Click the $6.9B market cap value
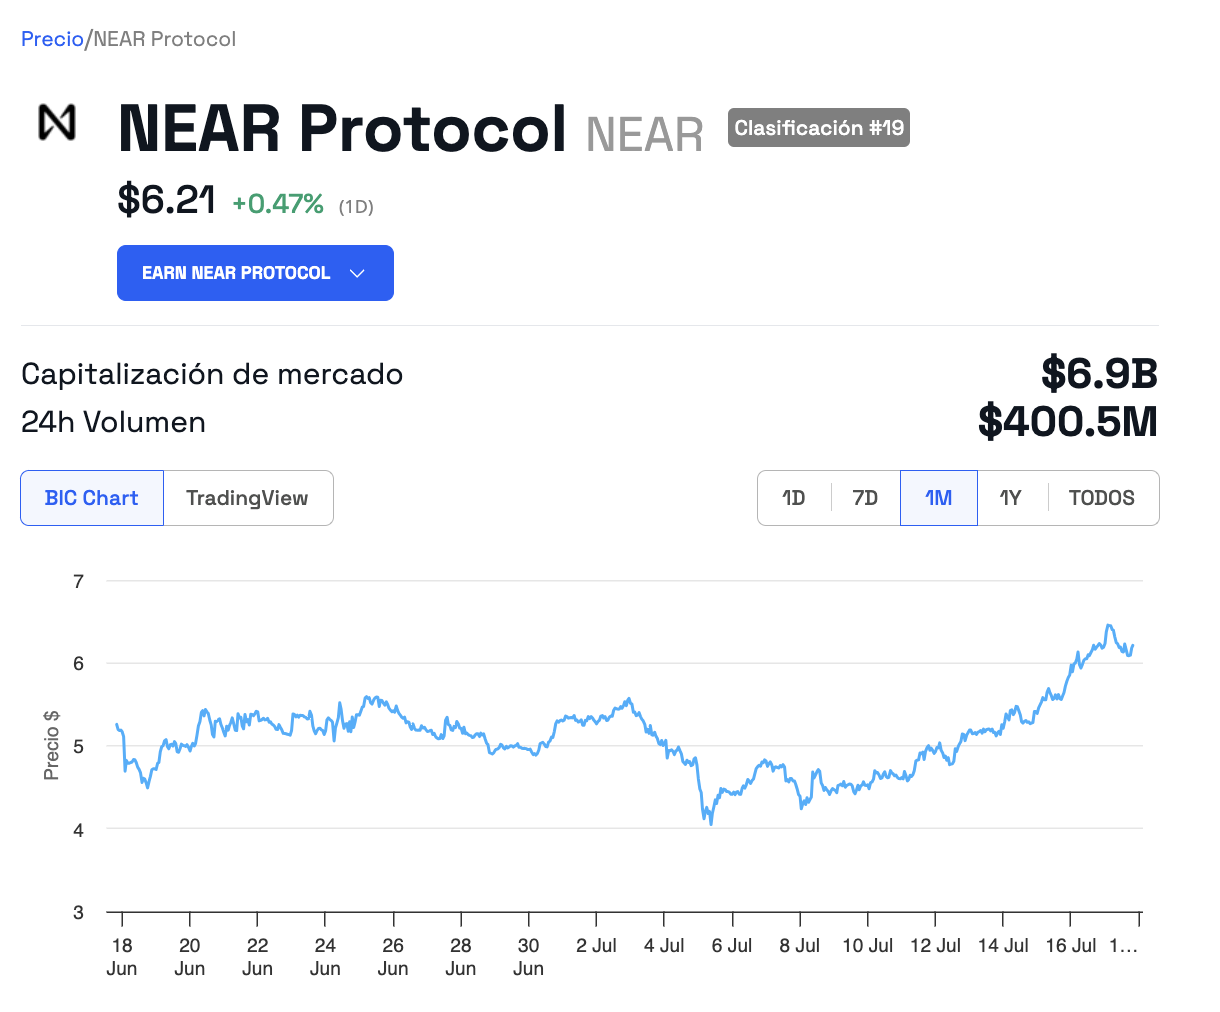This screenshot has height=1012, width=1220. pyautogui.click(x=1099, y=373)
